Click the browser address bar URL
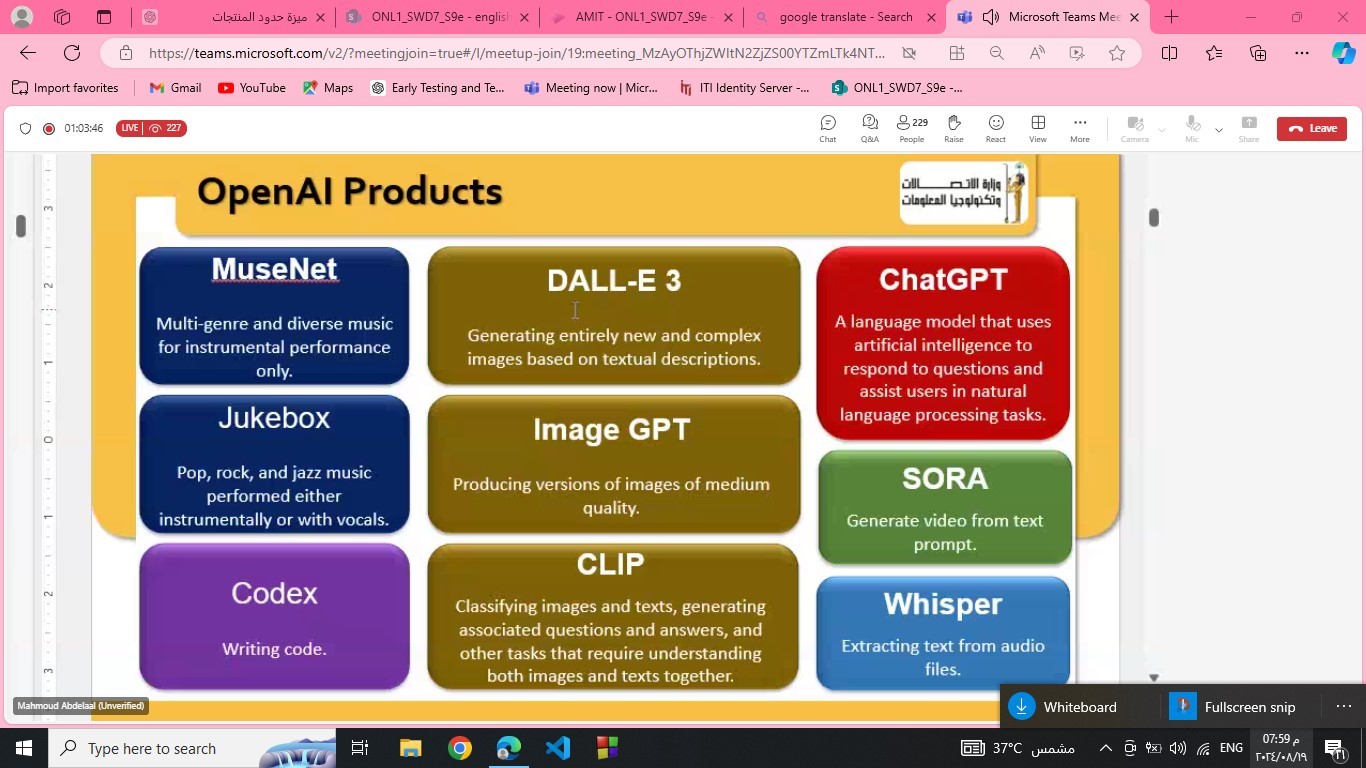 point(516,53)
